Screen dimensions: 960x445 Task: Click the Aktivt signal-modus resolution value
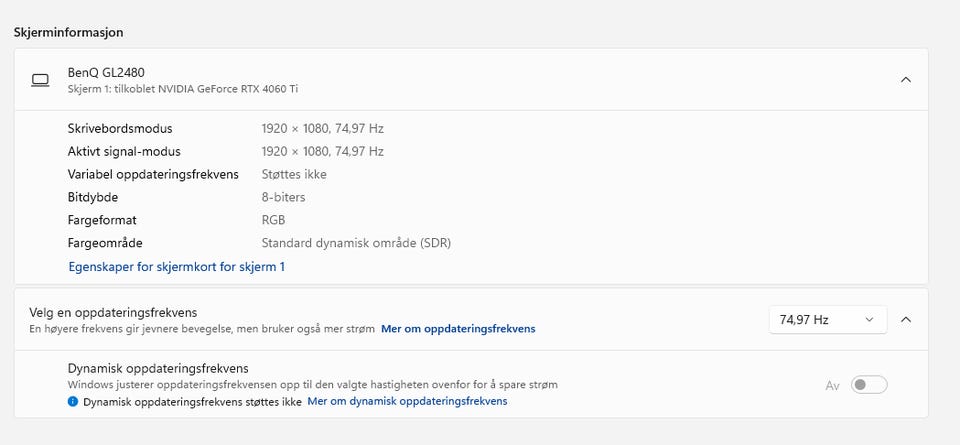[323, 151]
